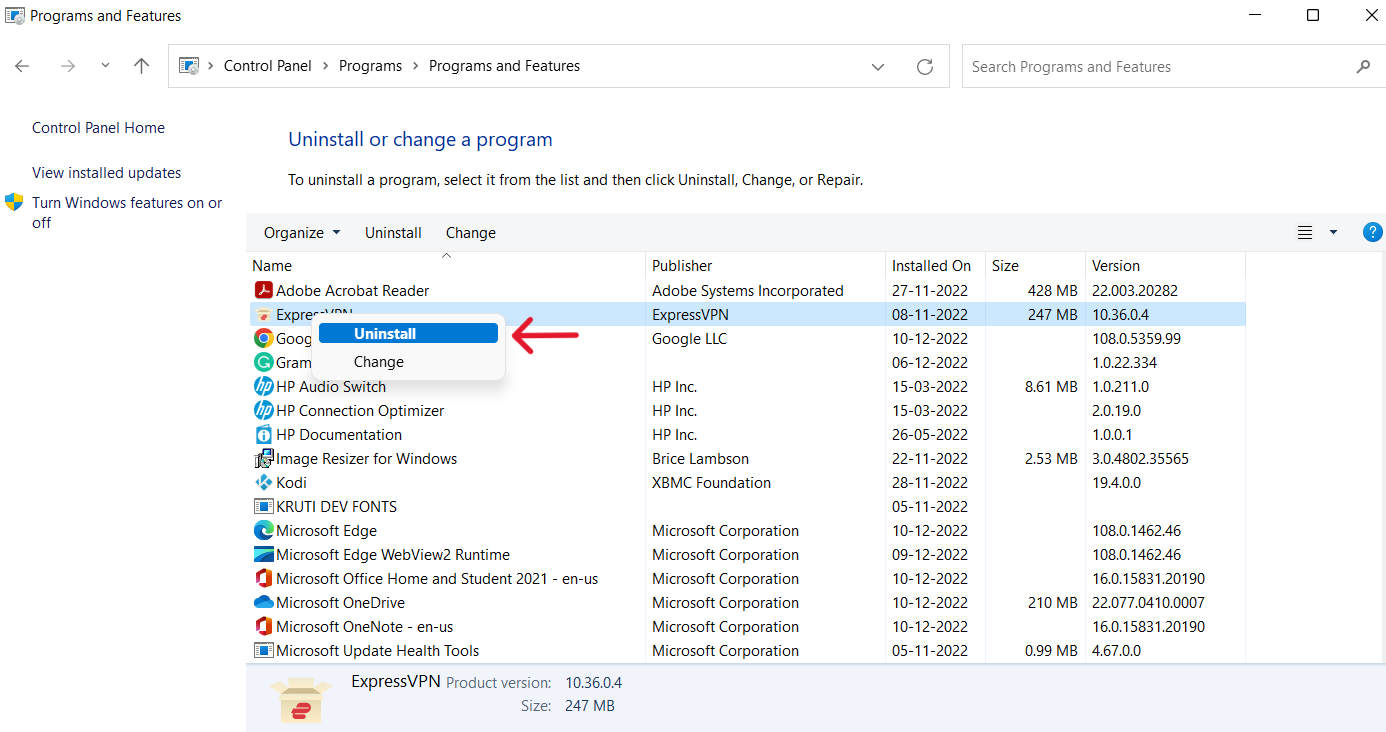Click the KRUTI DEV FONTS icon
This screenshot has height=732, width=1386.
[x=263, y=507]
